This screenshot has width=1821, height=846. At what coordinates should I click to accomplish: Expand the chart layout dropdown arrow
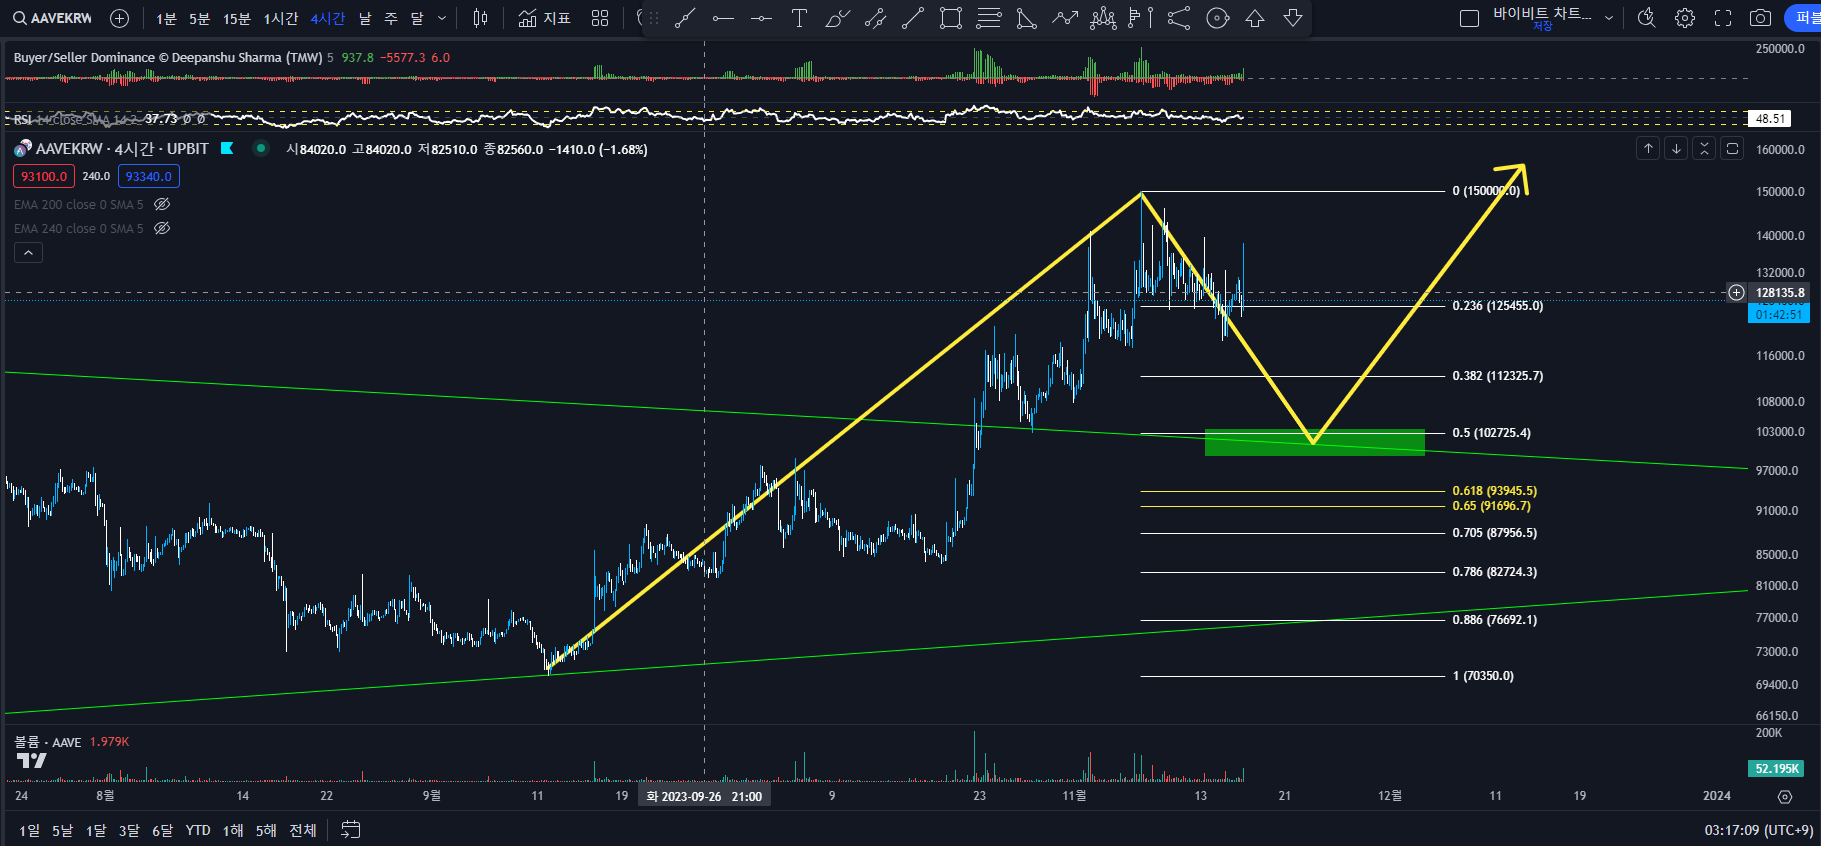click(1609, 18)
